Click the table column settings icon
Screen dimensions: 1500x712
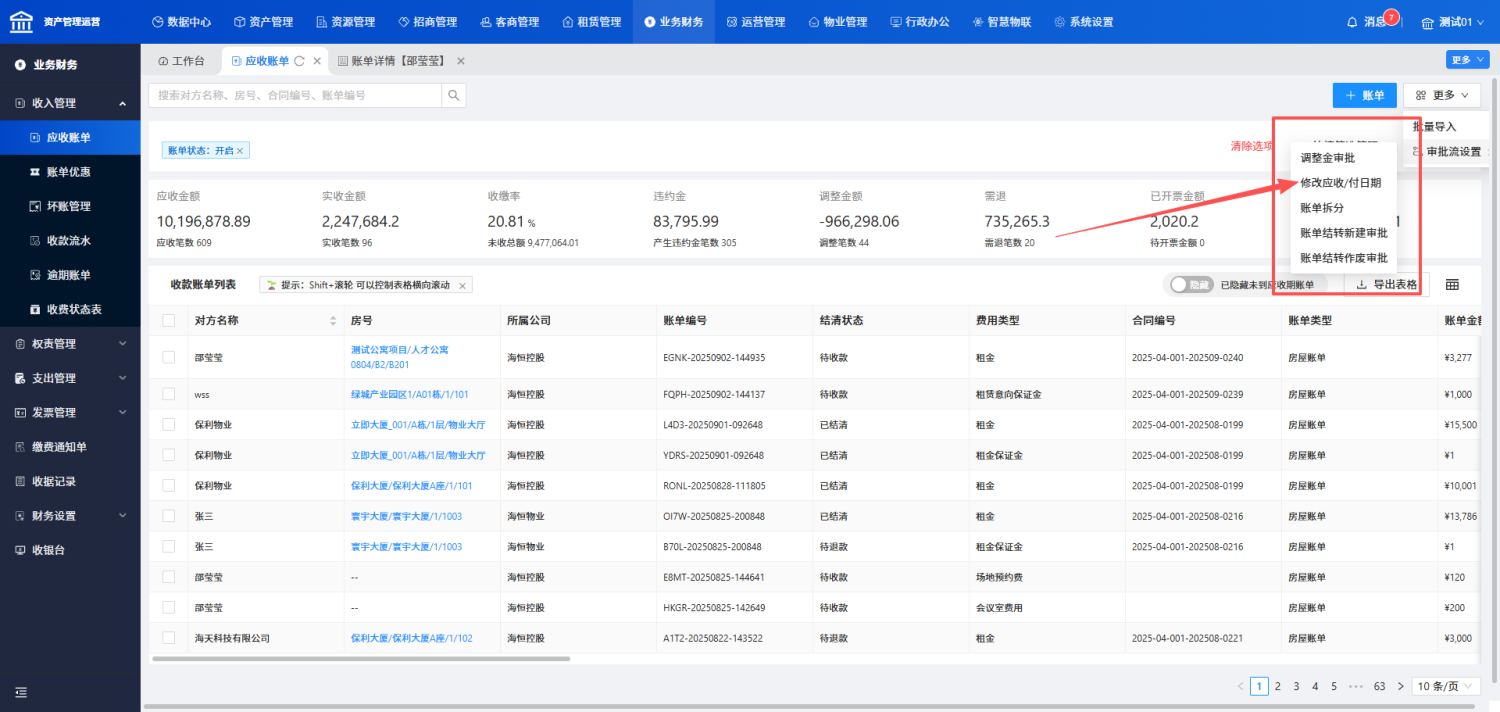point(1452,285)
